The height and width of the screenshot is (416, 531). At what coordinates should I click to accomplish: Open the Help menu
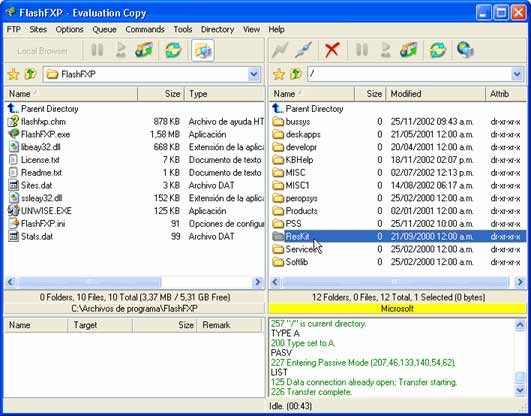[x=276, y=29]
